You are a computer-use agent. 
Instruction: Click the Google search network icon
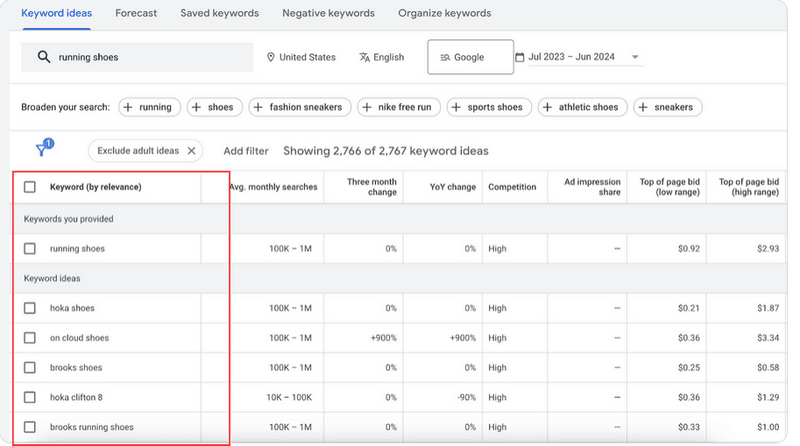coord(445,57)
